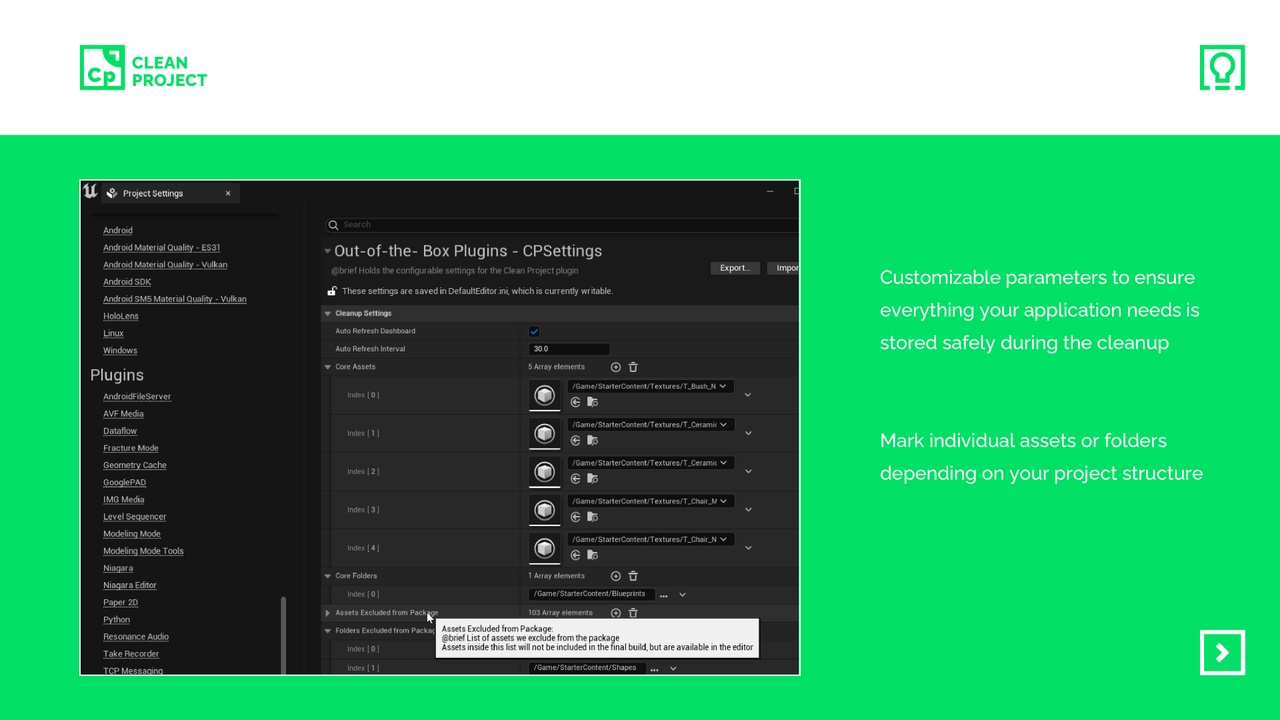Empty Core Assets array with trash icon
The height and width of the screenshot is (720, 1280).
tap(633, 367)
